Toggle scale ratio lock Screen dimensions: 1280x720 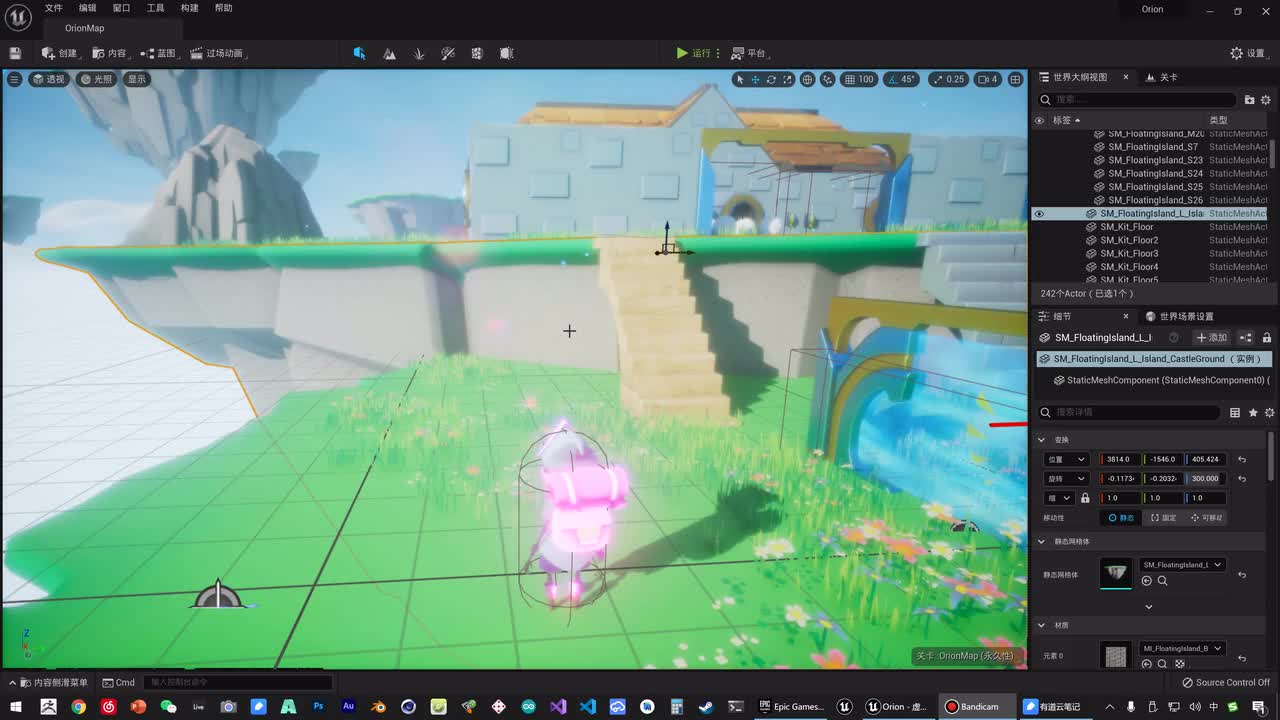[x=1085, y=498]
